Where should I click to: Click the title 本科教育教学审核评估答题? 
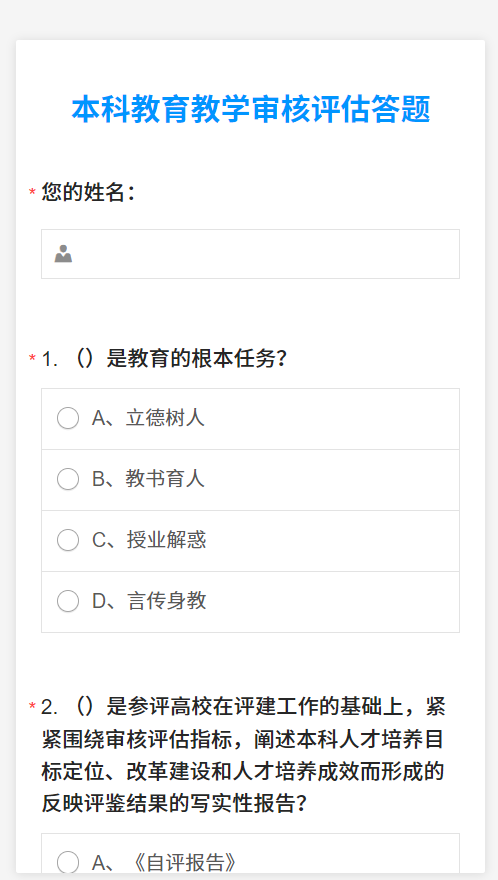click(x=250, y=109)
